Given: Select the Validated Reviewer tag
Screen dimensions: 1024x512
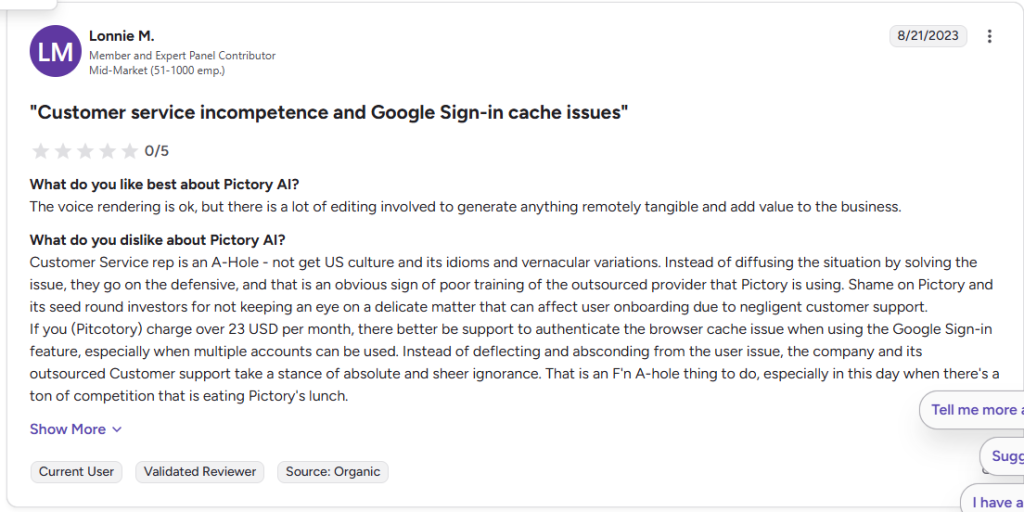Looking at the screenshot, I should pyautogui.click(x=200, y=471).
